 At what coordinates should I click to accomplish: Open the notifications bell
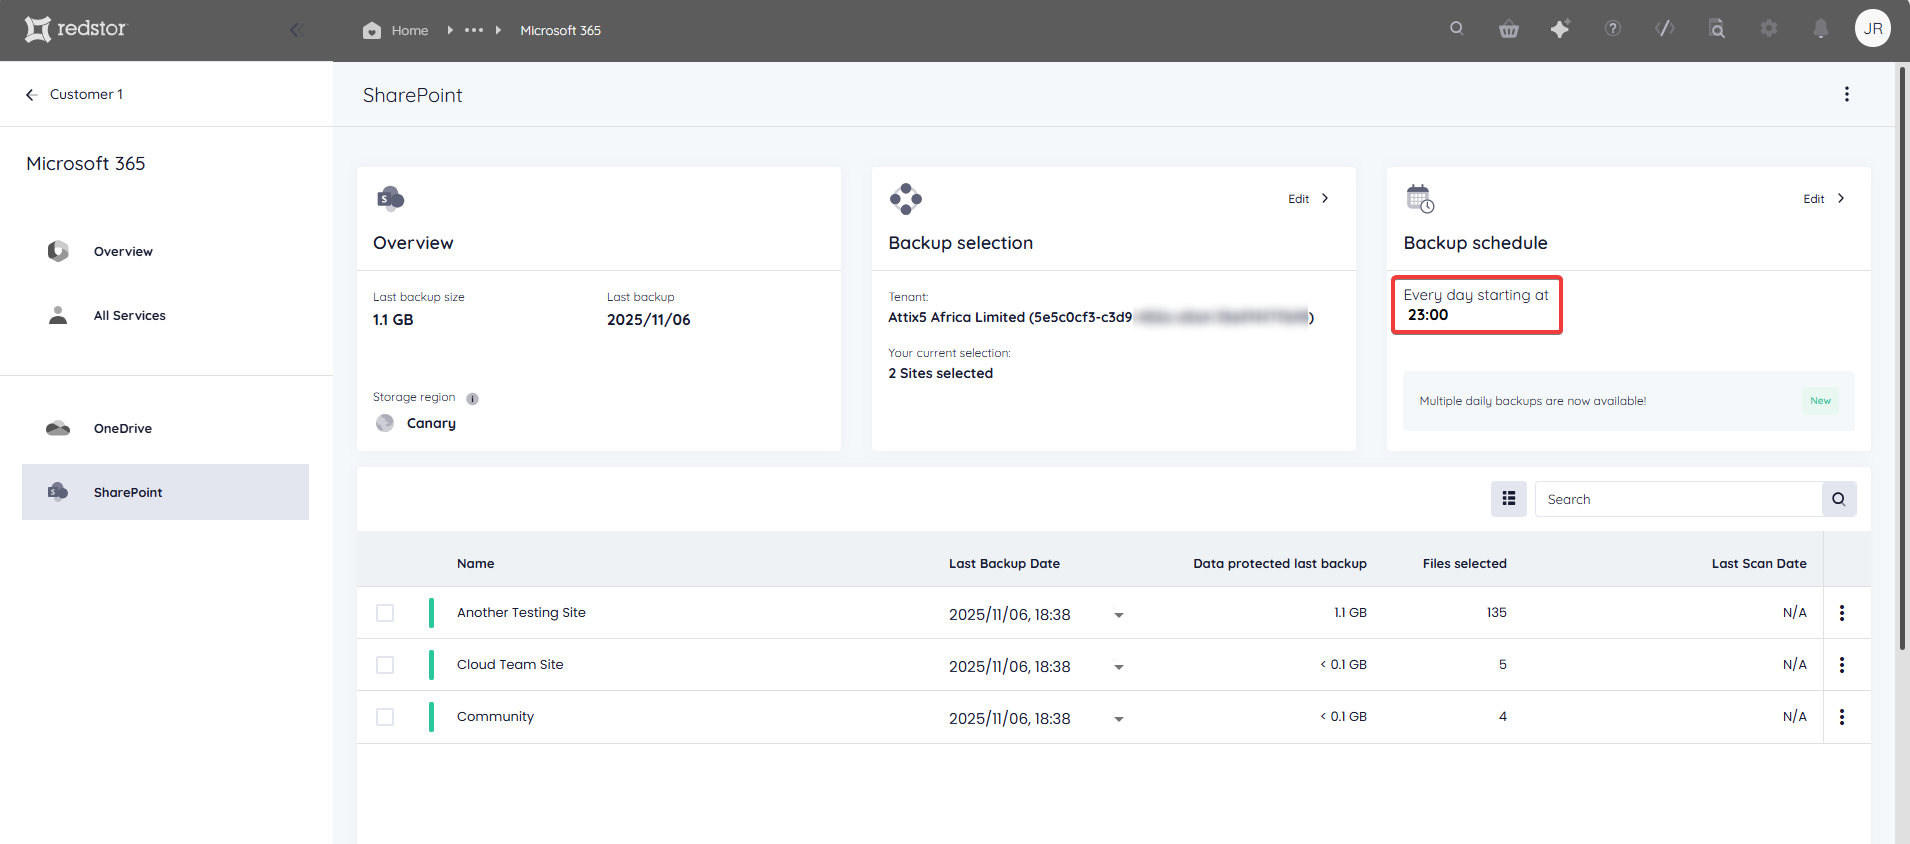[1821, 29]
